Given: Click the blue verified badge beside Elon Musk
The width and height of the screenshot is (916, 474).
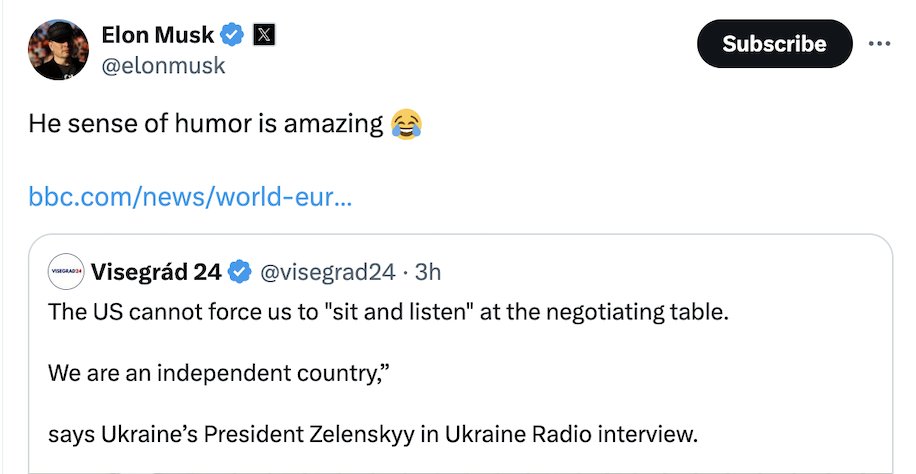Looking at the screenshot, I should click(232, 36).
